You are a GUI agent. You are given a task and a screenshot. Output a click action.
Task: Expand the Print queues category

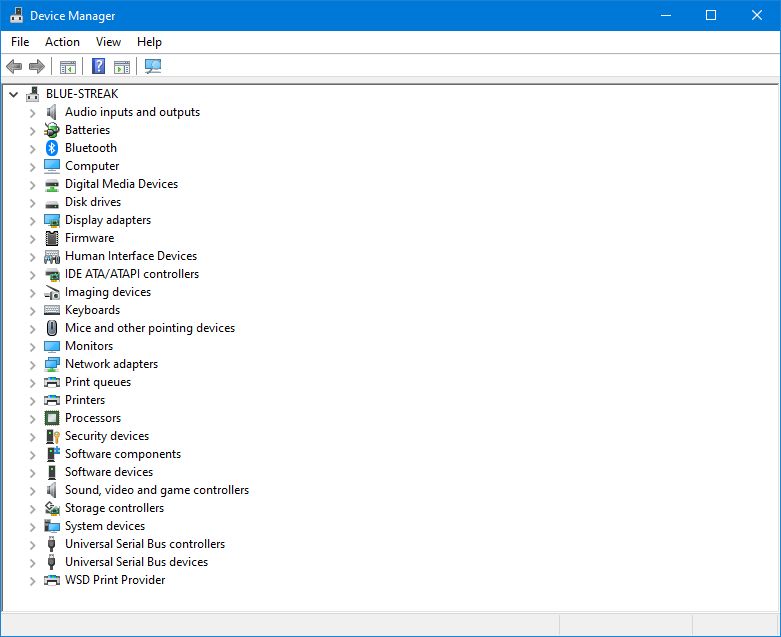pos(32,382)
